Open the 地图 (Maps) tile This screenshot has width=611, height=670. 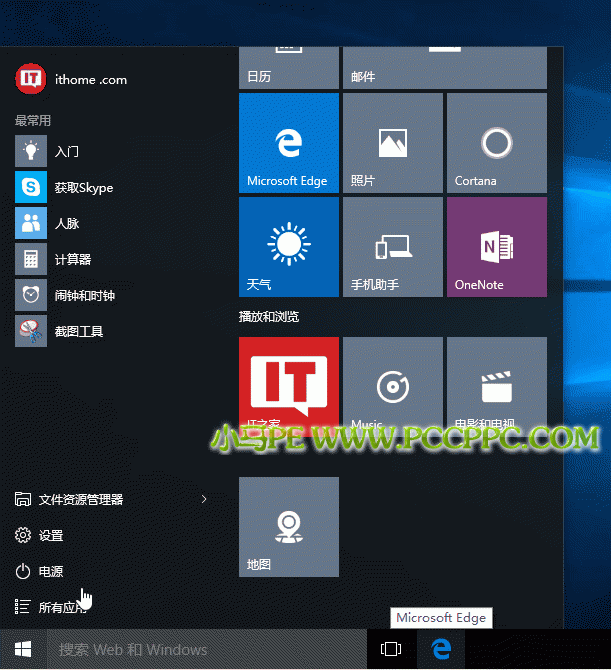click(289, 527)
